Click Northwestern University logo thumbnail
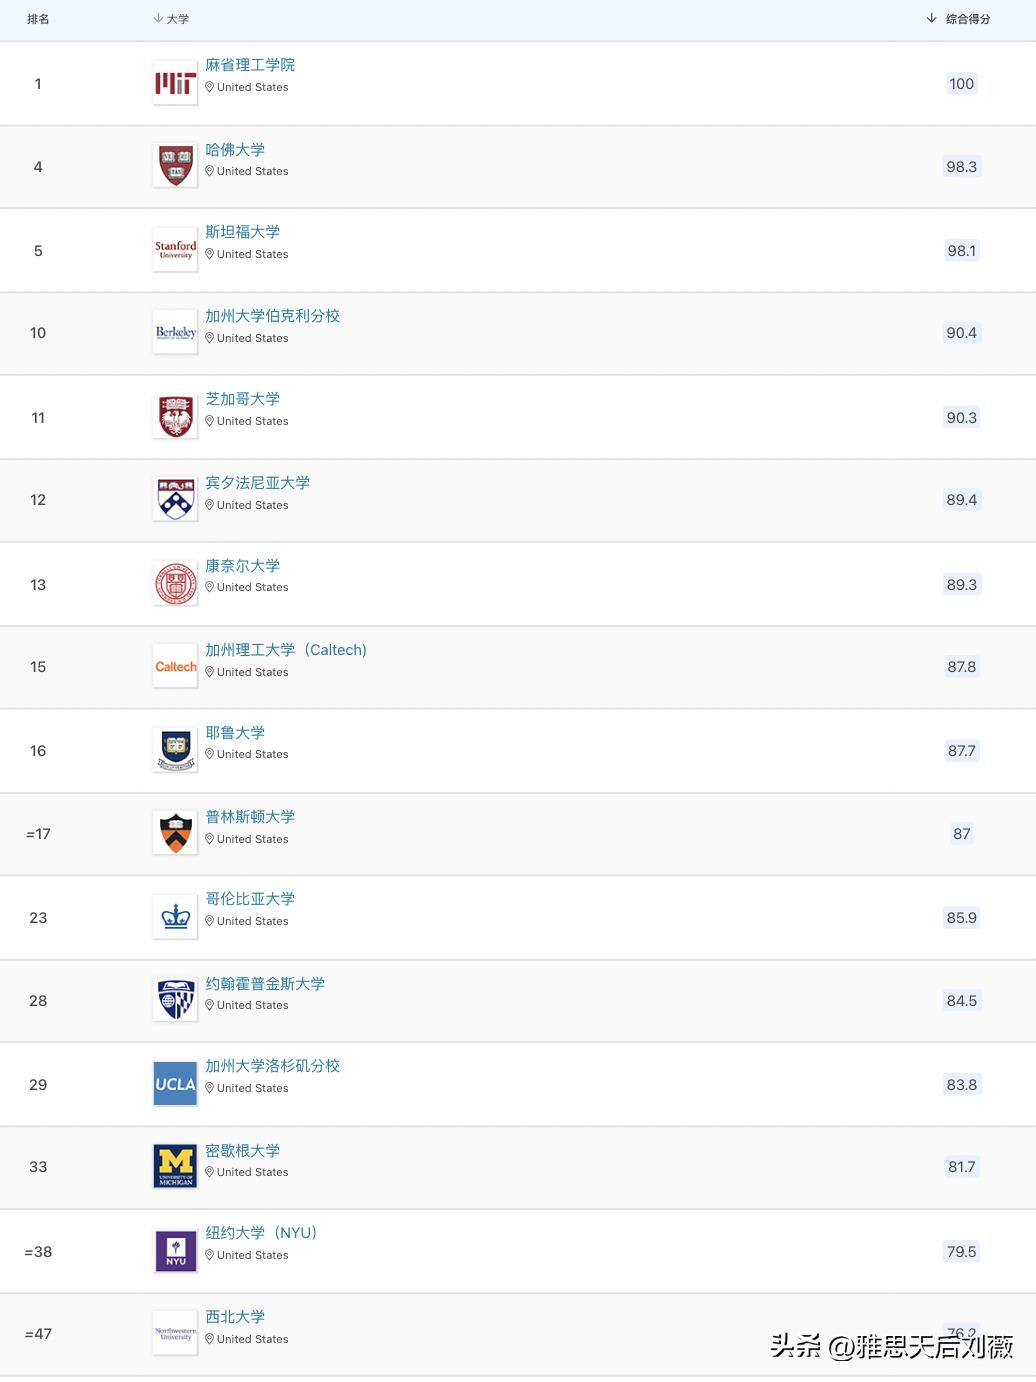Viewport: 1036px width, 1382px height. pyautogui.click(x=175, y=1333)
